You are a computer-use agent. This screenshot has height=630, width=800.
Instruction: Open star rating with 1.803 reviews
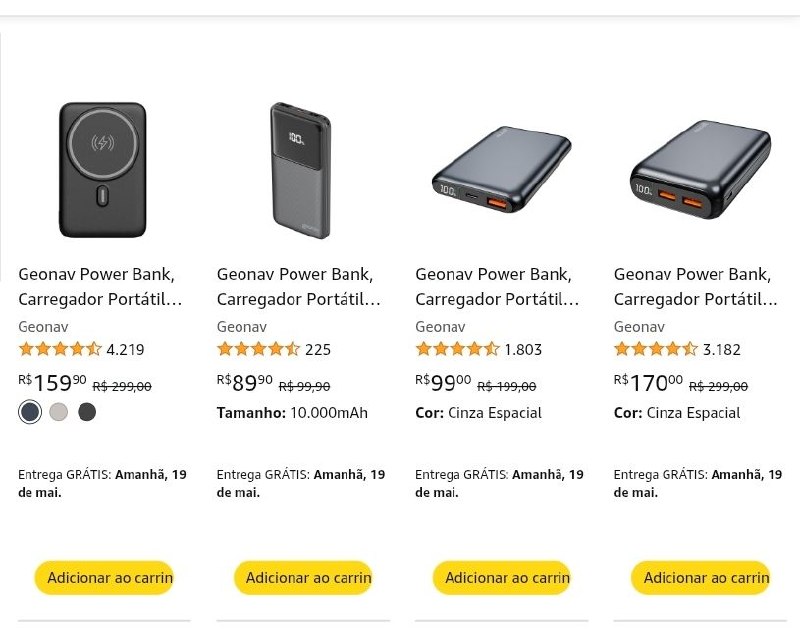click(457, 349)
